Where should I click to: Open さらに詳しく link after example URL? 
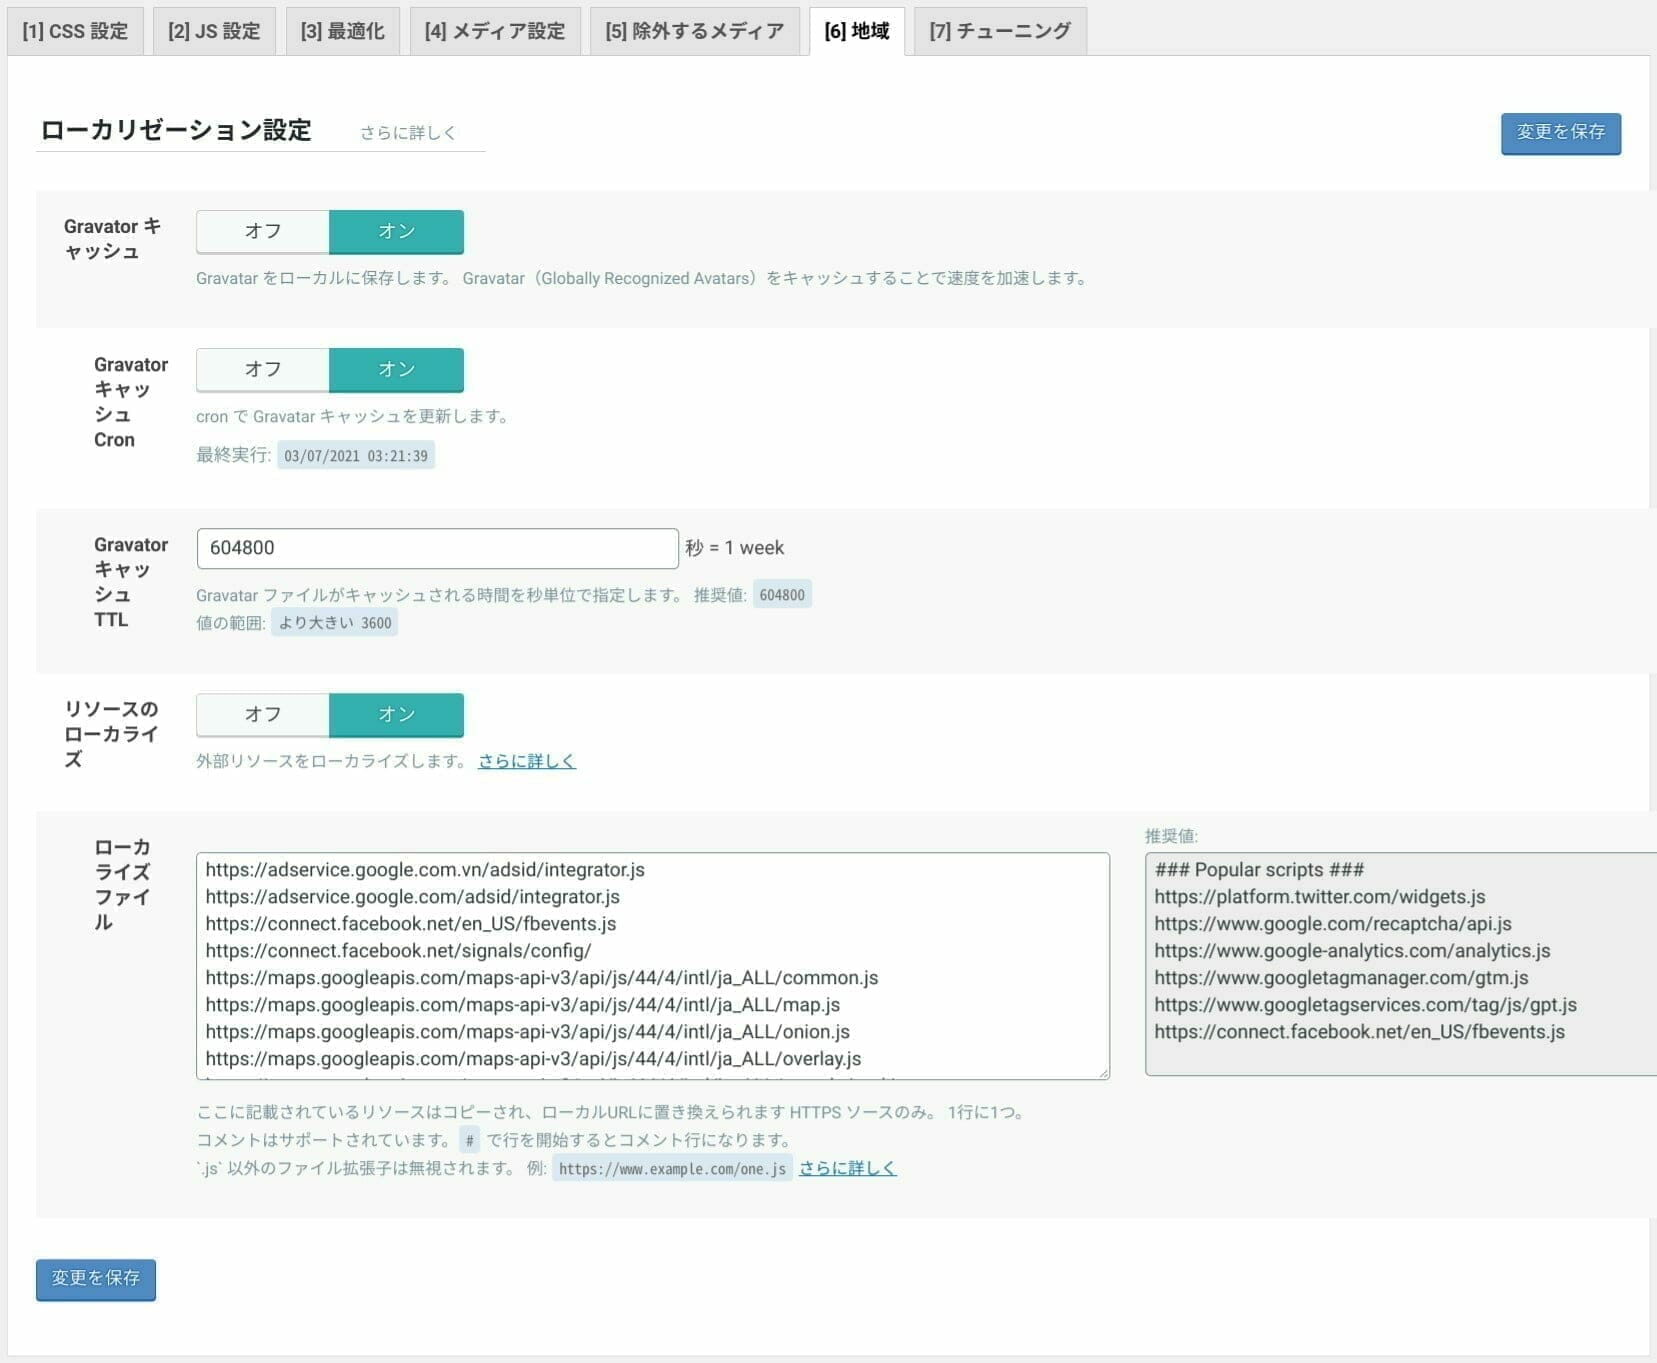[848, 1168]
